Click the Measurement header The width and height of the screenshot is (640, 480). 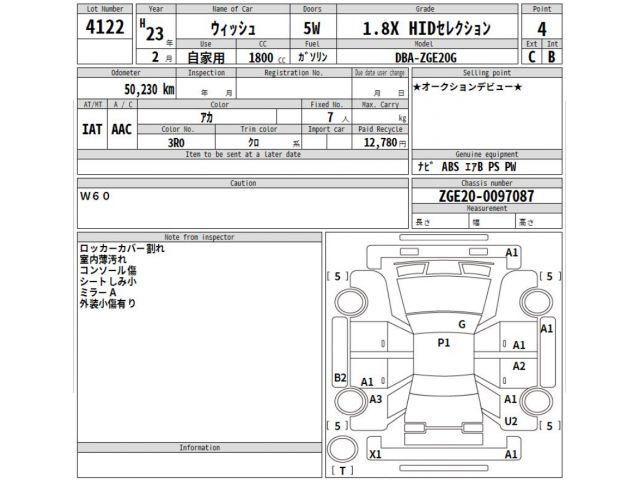pos(487,209)
